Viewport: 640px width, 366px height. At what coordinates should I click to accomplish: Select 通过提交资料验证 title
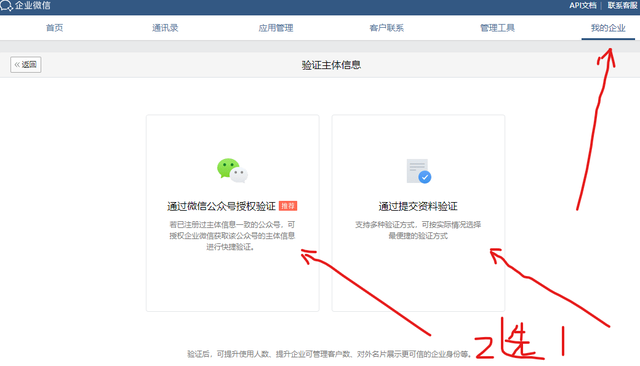coord(418,206)
